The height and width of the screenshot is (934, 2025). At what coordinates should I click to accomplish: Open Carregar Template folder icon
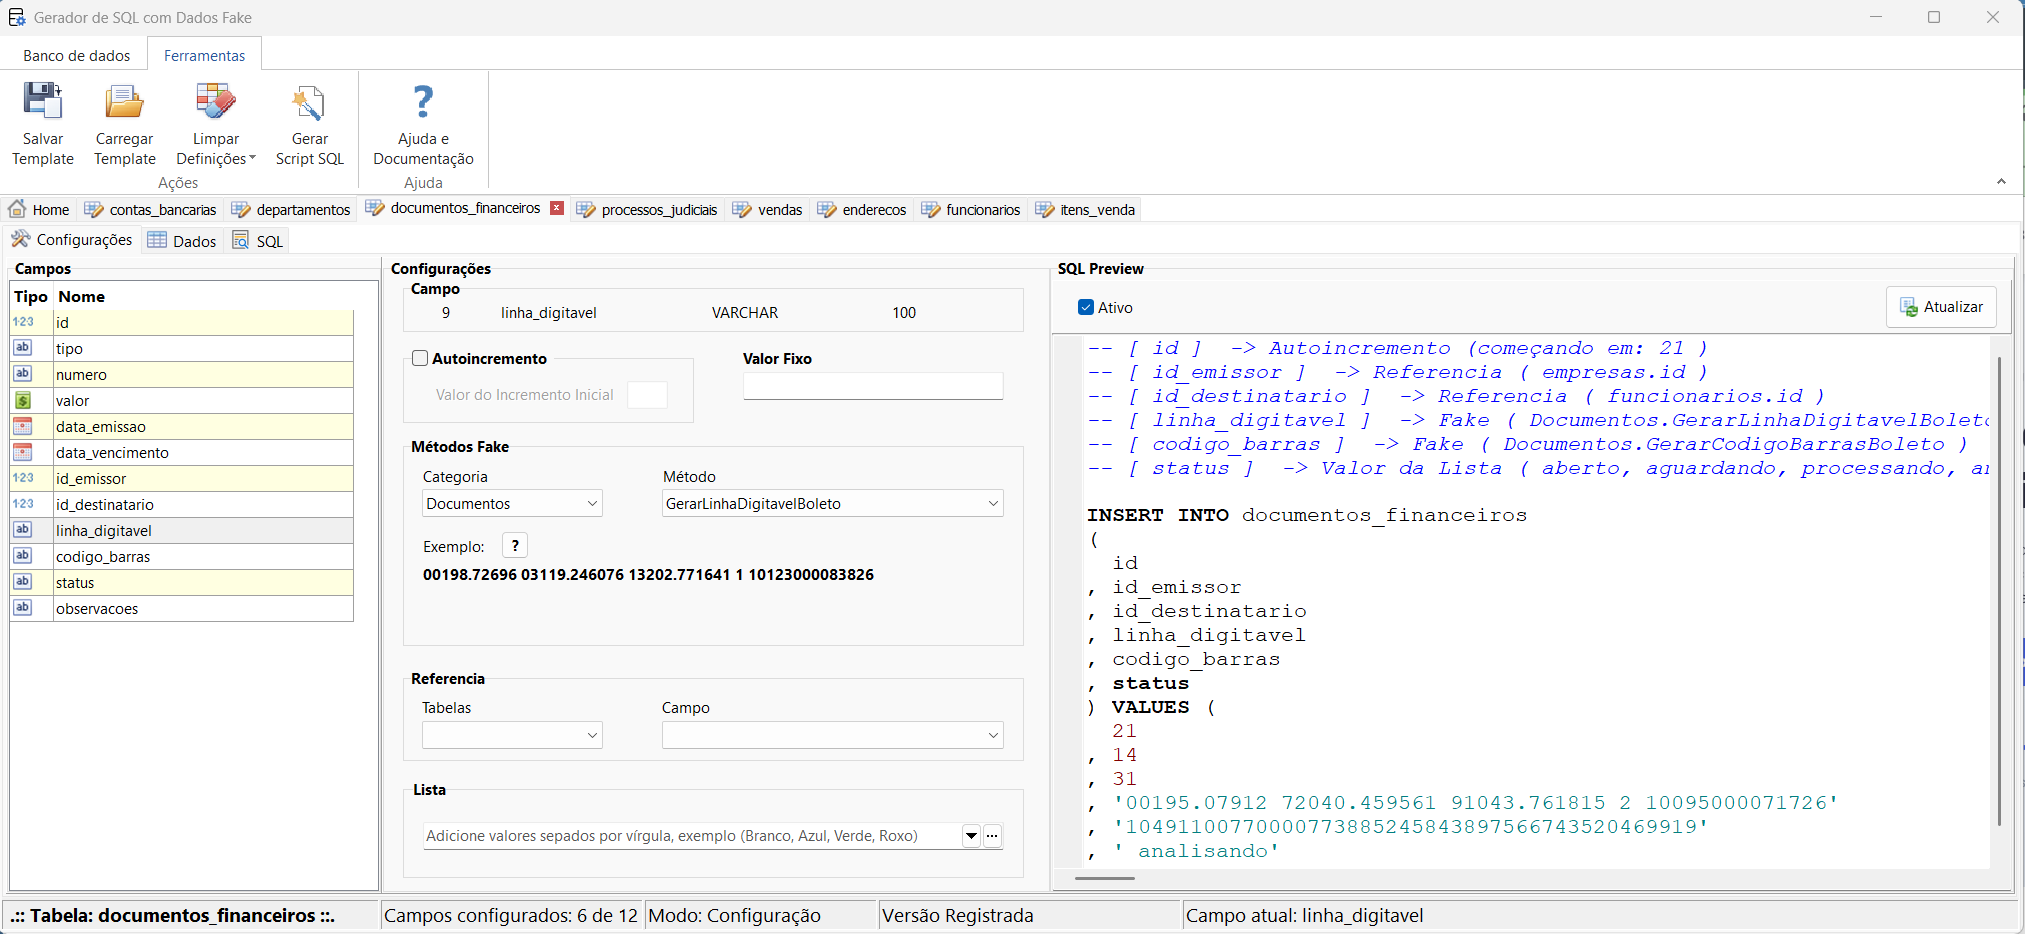coord(124,102)
